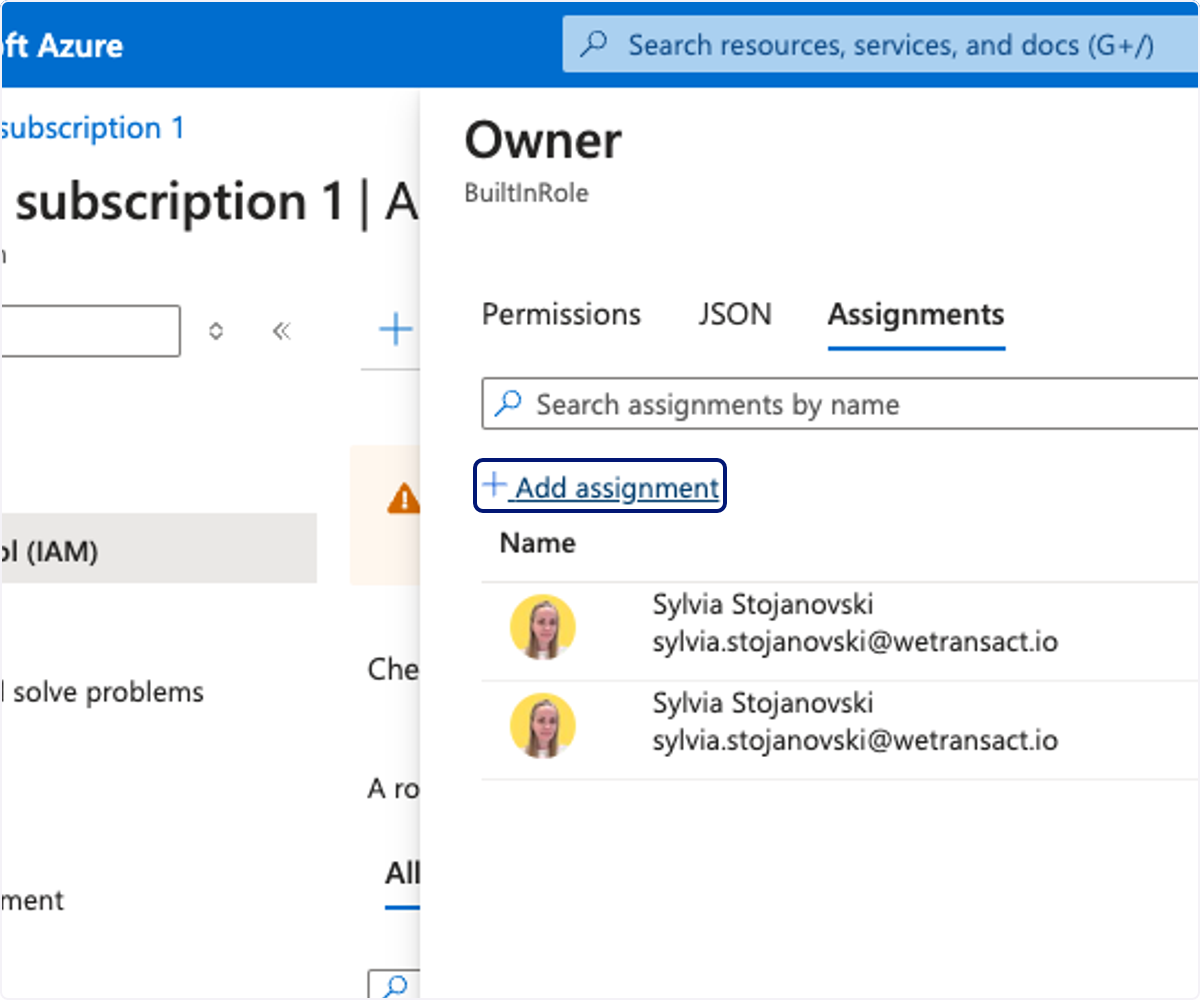The width and height of the screenshot is (1200, 1000).
Task: Click the left sidebar search input box
Action: click(x=90, y=331)
